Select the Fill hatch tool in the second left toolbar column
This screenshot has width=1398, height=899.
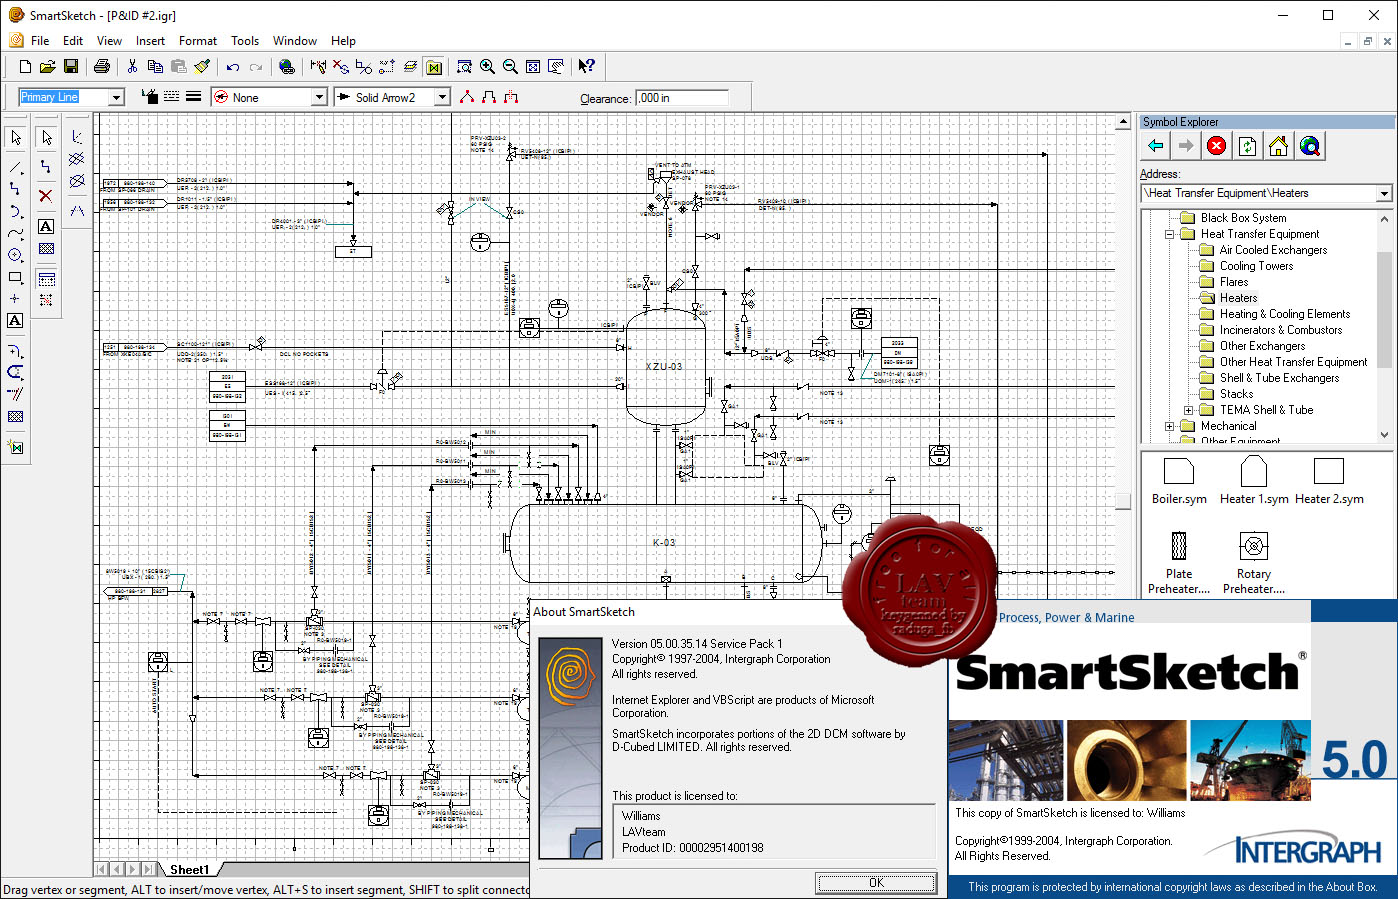click(x=46, y=248)
